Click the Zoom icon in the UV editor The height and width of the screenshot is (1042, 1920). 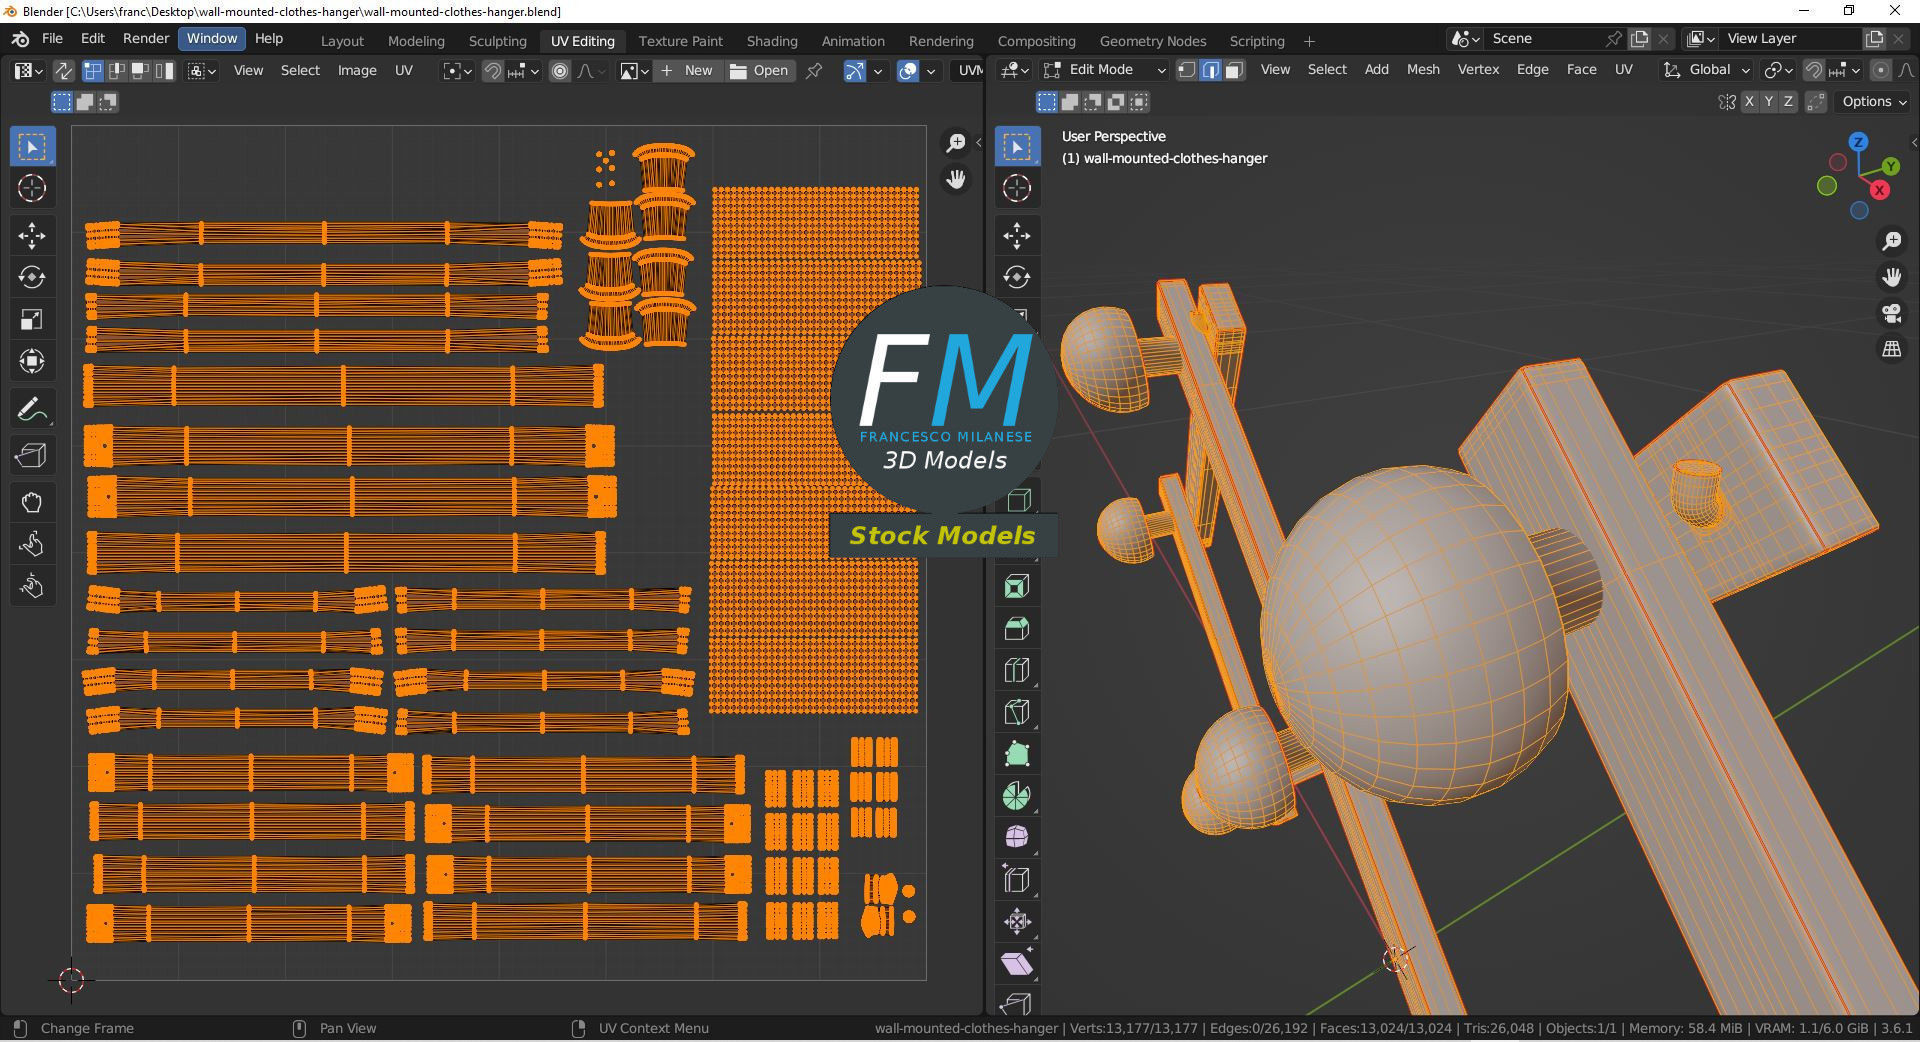point(956,143)
